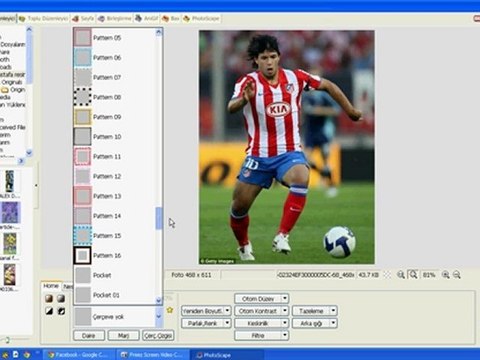
Task: Select the Origin folder in tree
Action: tap(13, 90)
